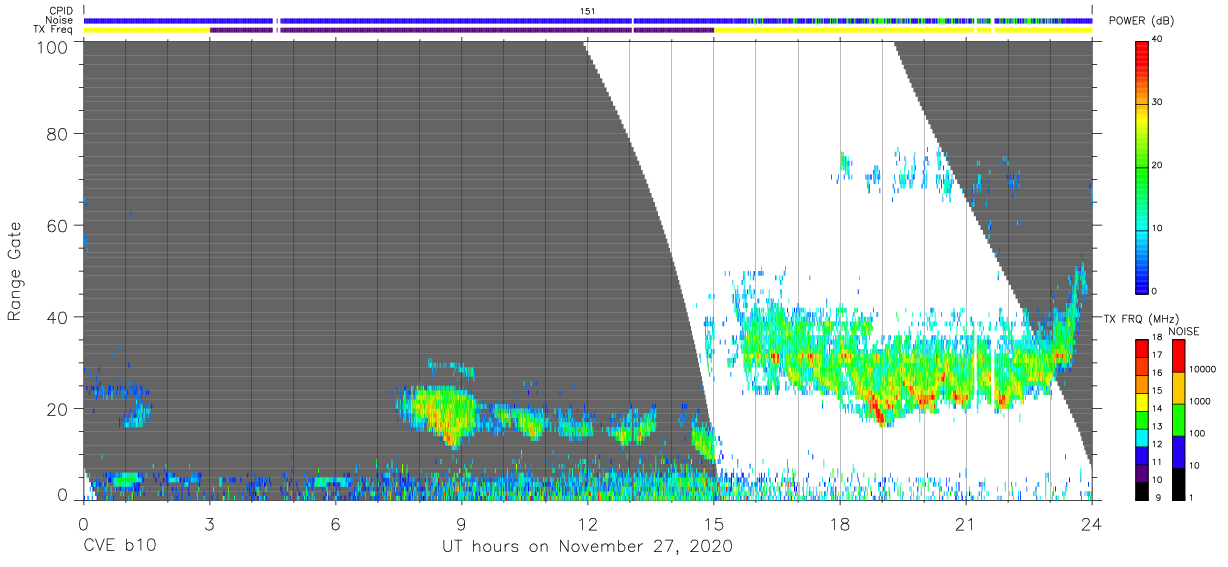
Task: Click the '21' hour tick on the UT axis
Action: 966,523
